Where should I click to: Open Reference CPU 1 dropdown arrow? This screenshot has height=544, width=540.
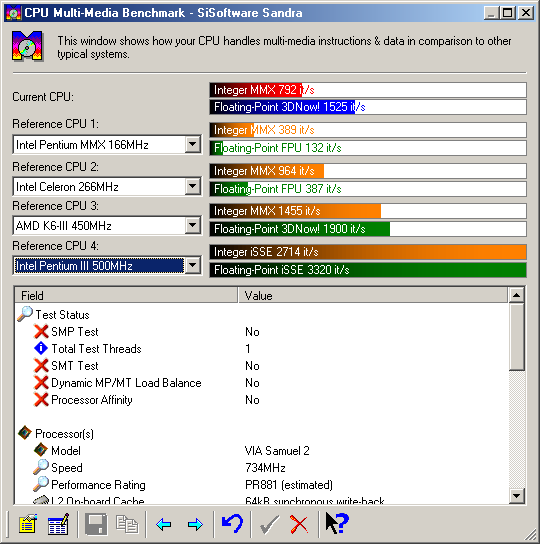click(x=193, y=144)
